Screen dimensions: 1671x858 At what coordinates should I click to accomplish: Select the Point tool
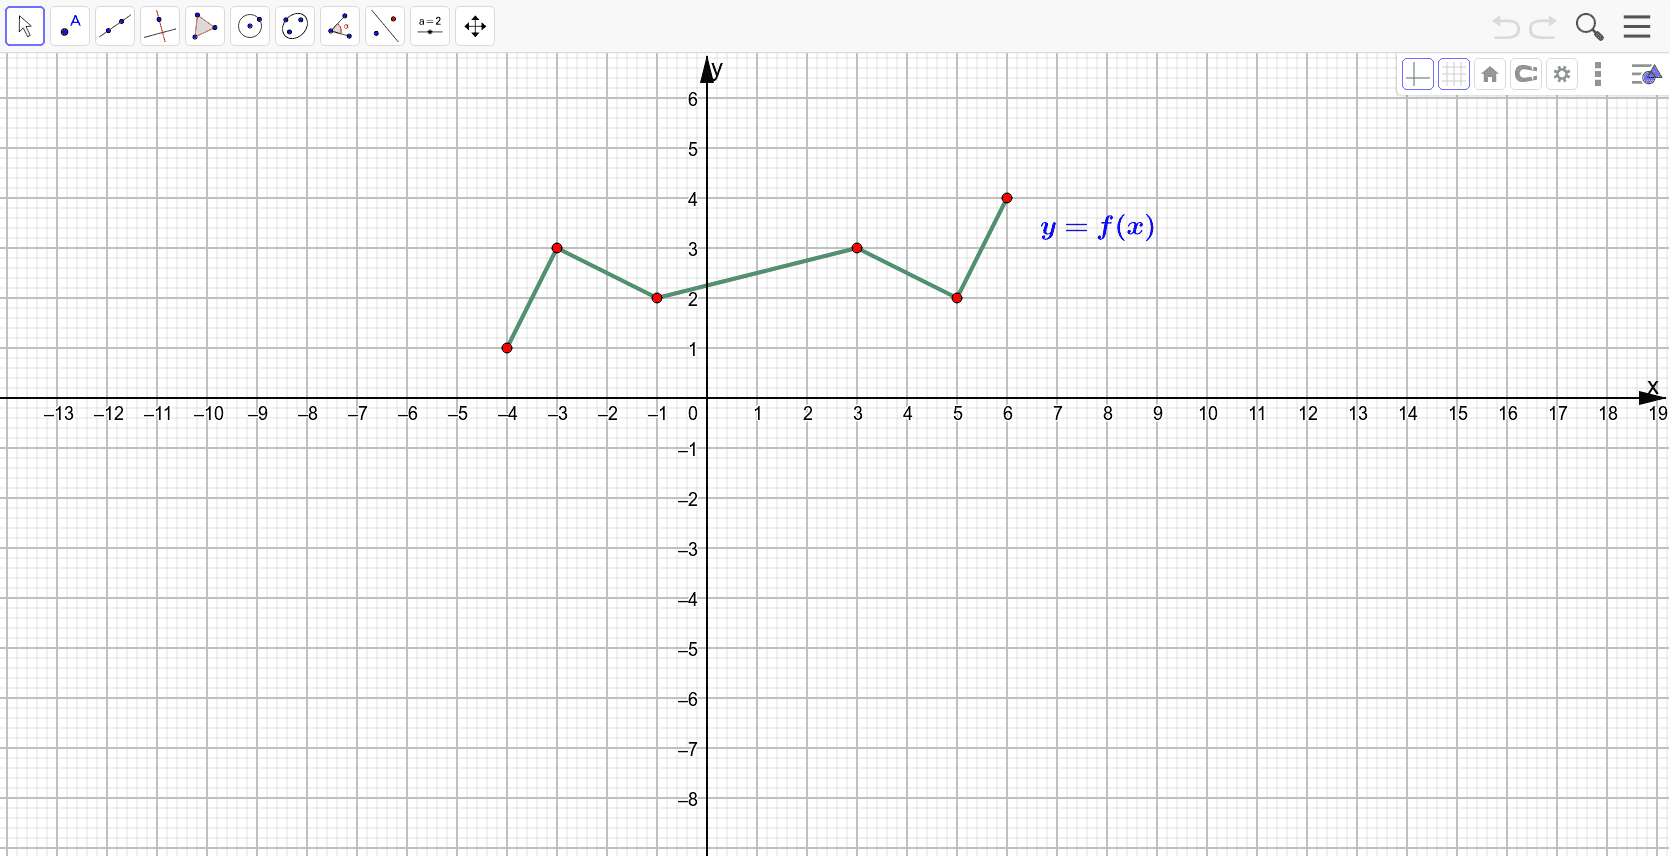click(70, 26)
